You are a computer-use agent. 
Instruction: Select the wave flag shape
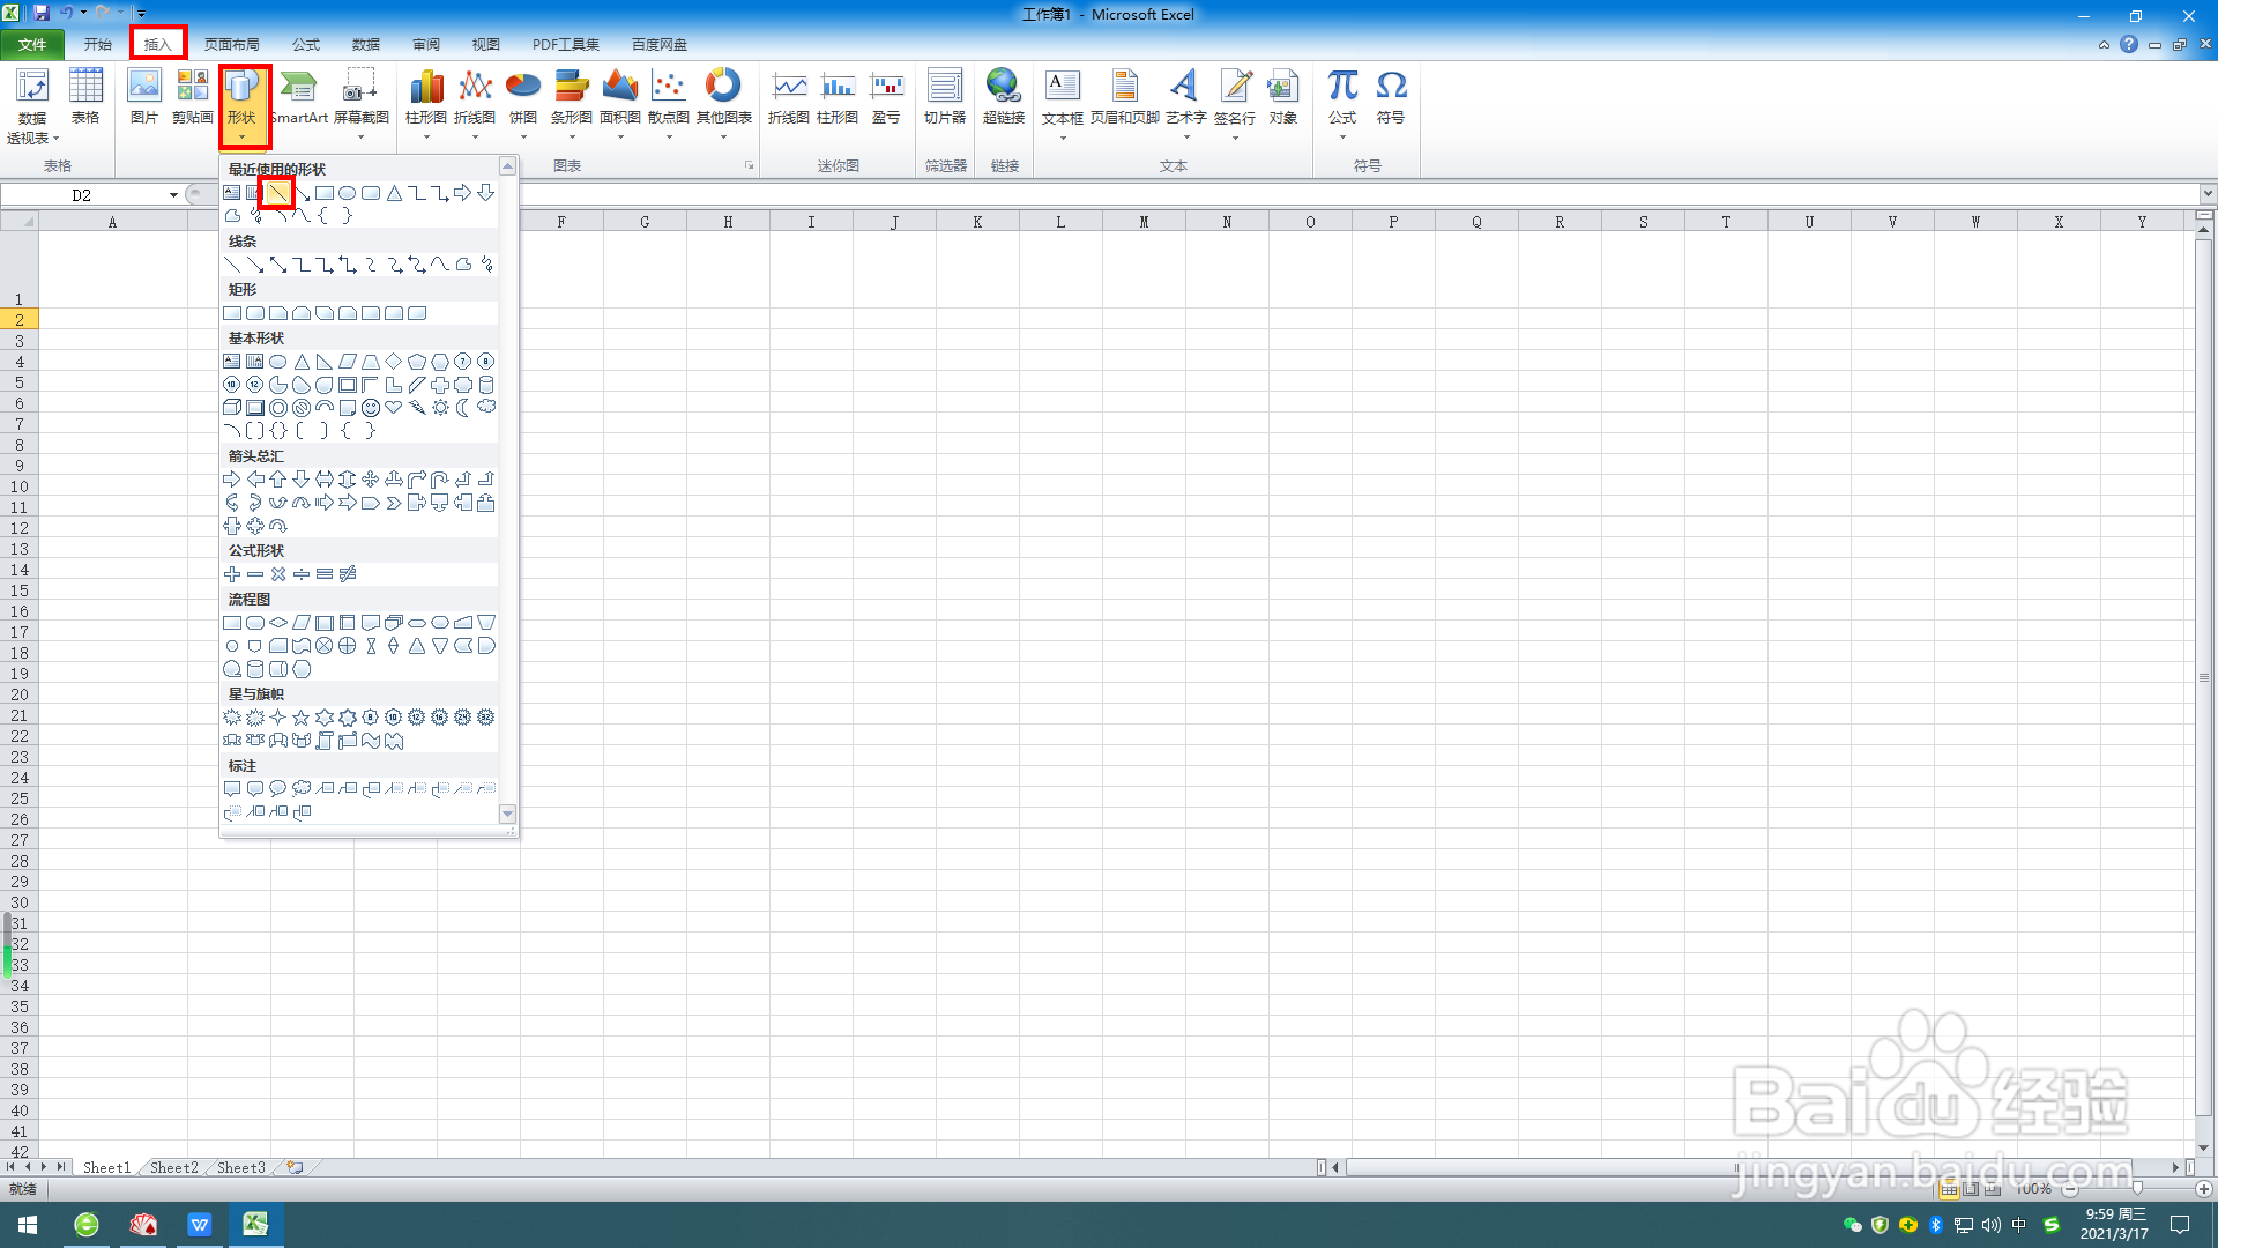pyautogui.click(x=371, y=741)
